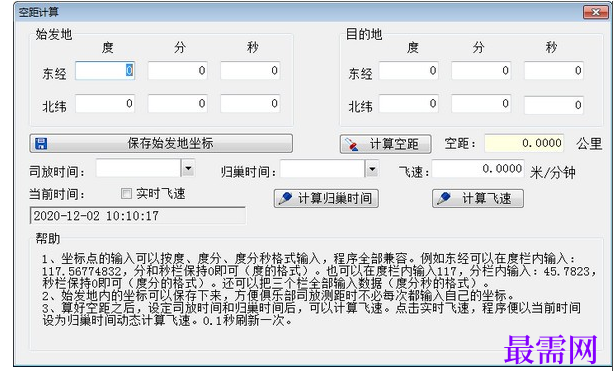
Task: Click the 当前时间 label
Action: click(57, 194)
